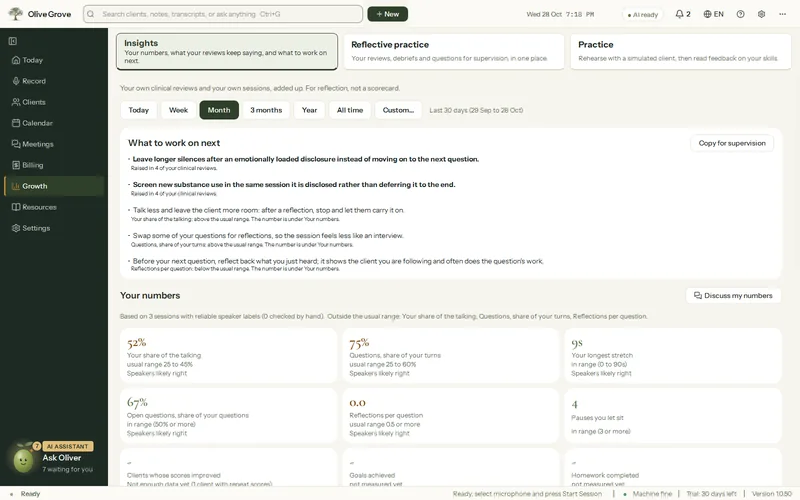Select the All time range
Viewport: 800px width, 500px height.
349,110
